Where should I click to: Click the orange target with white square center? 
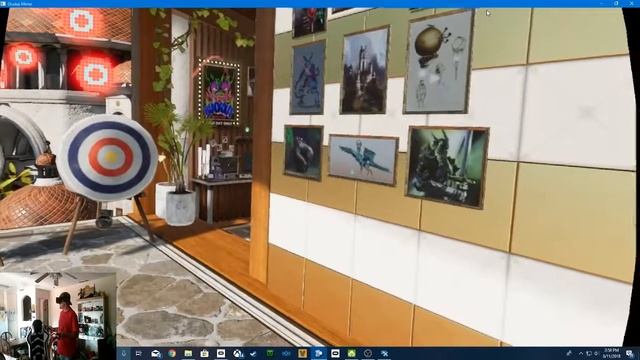point(81,20)
